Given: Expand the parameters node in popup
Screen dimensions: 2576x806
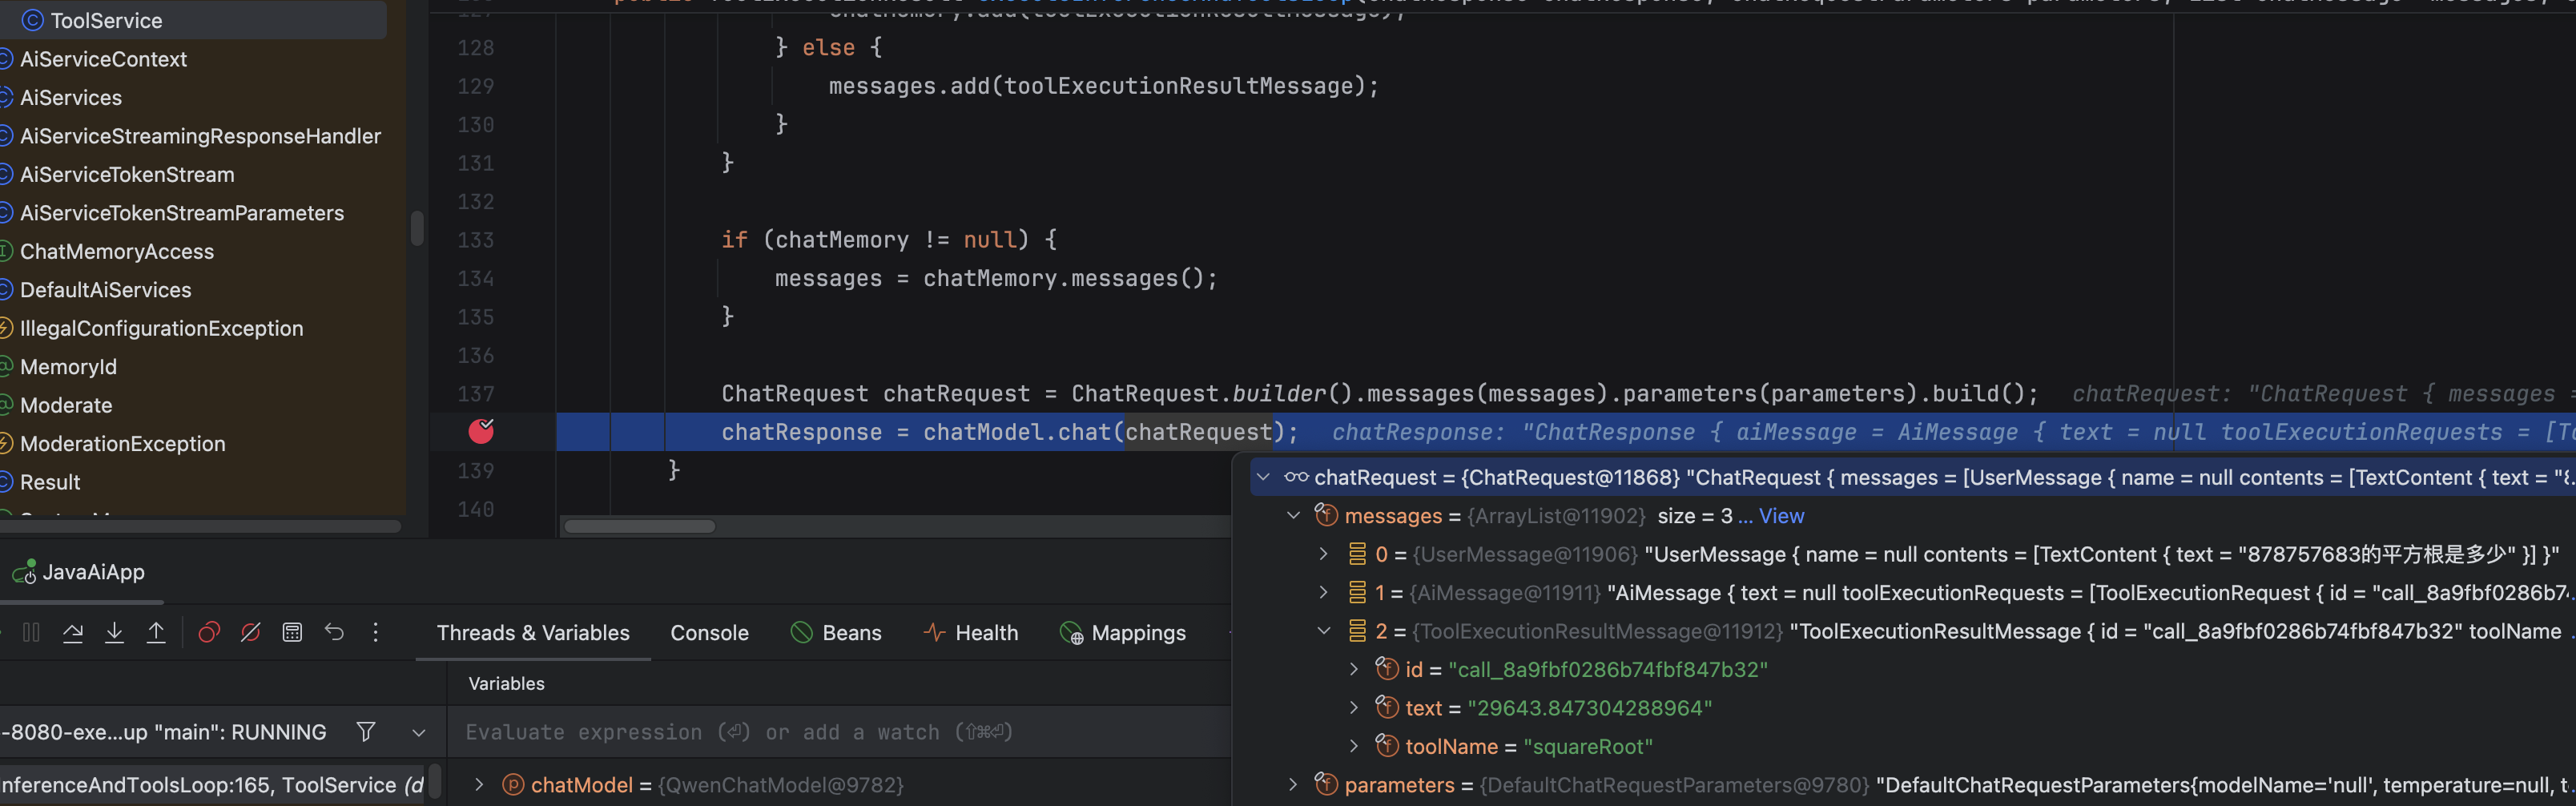Looking at the screenshot, I should point(1294,785).
